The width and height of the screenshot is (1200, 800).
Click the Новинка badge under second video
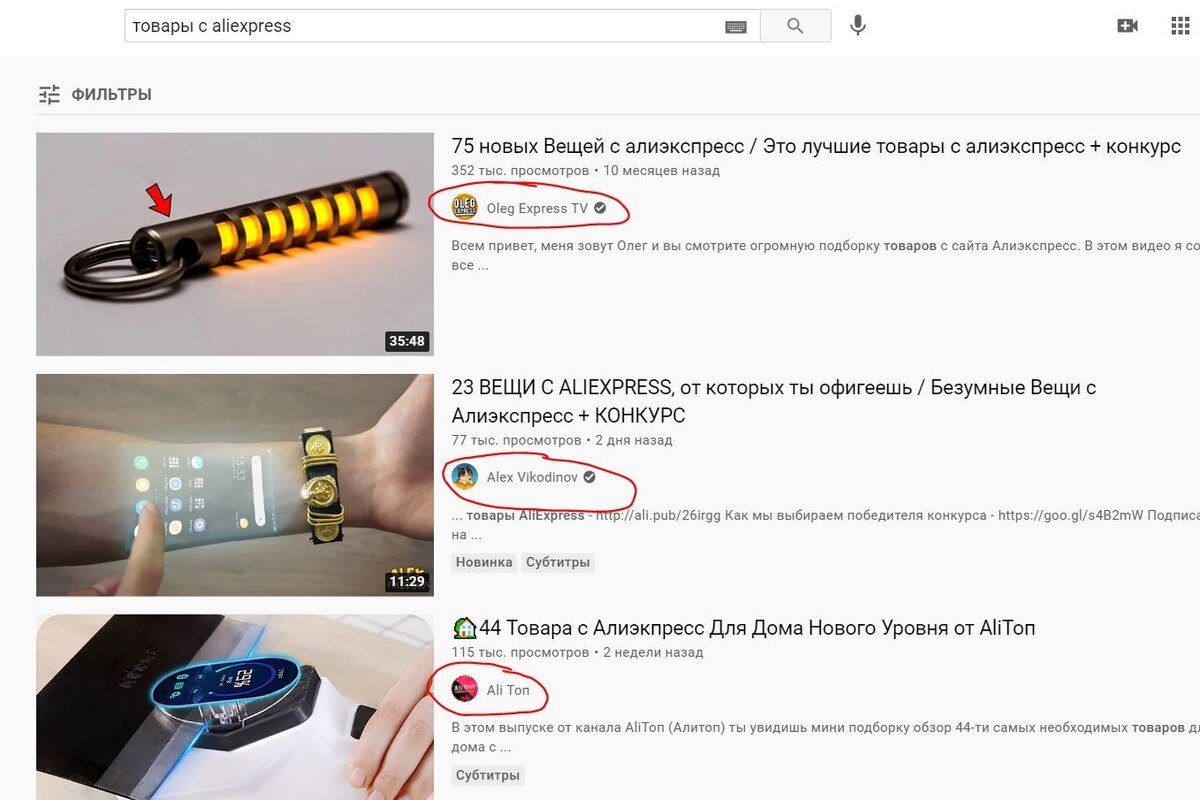tap(484, 562)
